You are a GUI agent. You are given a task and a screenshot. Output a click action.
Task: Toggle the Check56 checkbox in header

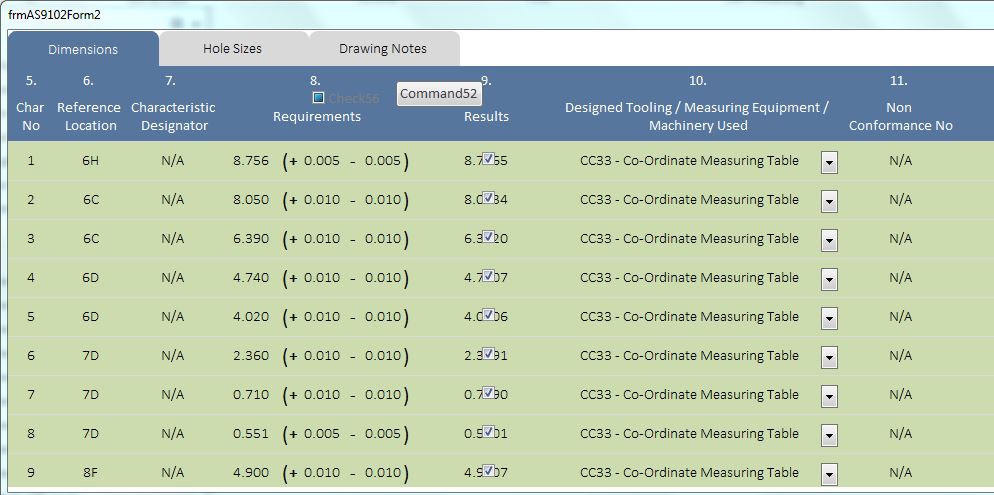pos(319,98)
